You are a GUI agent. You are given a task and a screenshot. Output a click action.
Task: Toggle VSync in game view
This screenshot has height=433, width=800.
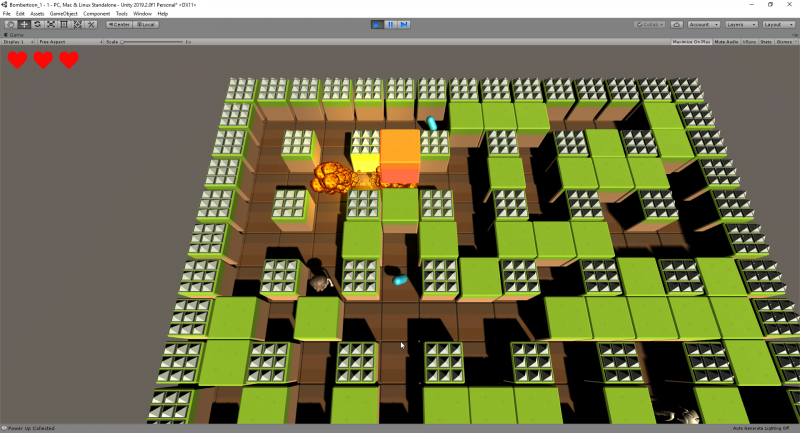(749, 42)
